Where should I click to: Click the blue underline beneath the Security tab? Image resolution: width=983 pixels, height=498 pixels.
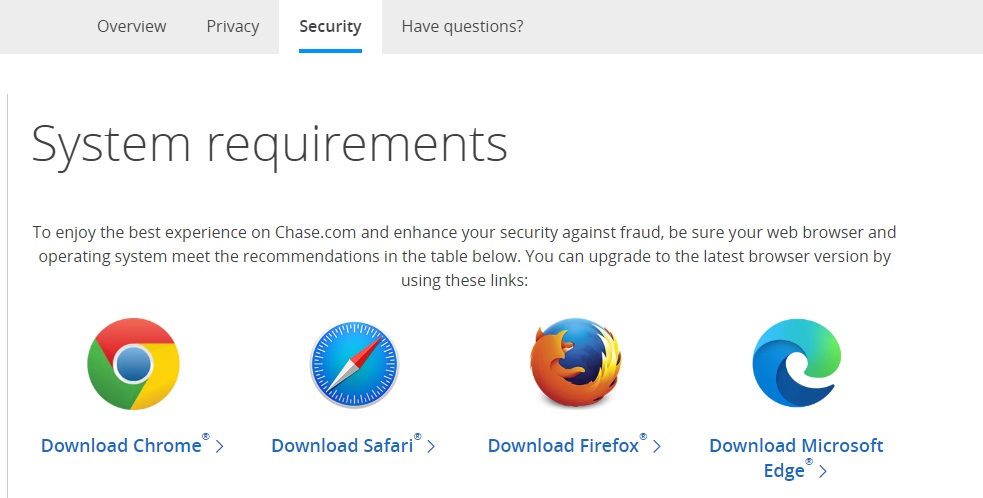(330, 50)
